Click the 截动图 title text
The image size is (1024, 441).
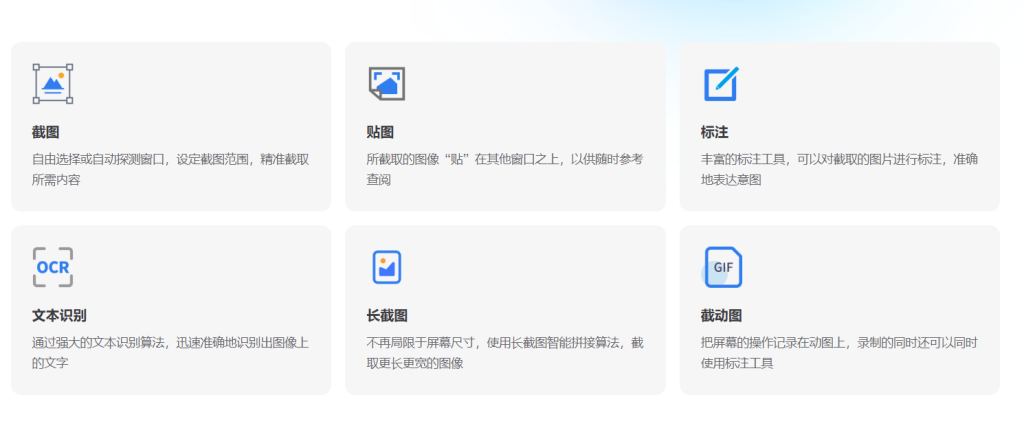(721, 316)
